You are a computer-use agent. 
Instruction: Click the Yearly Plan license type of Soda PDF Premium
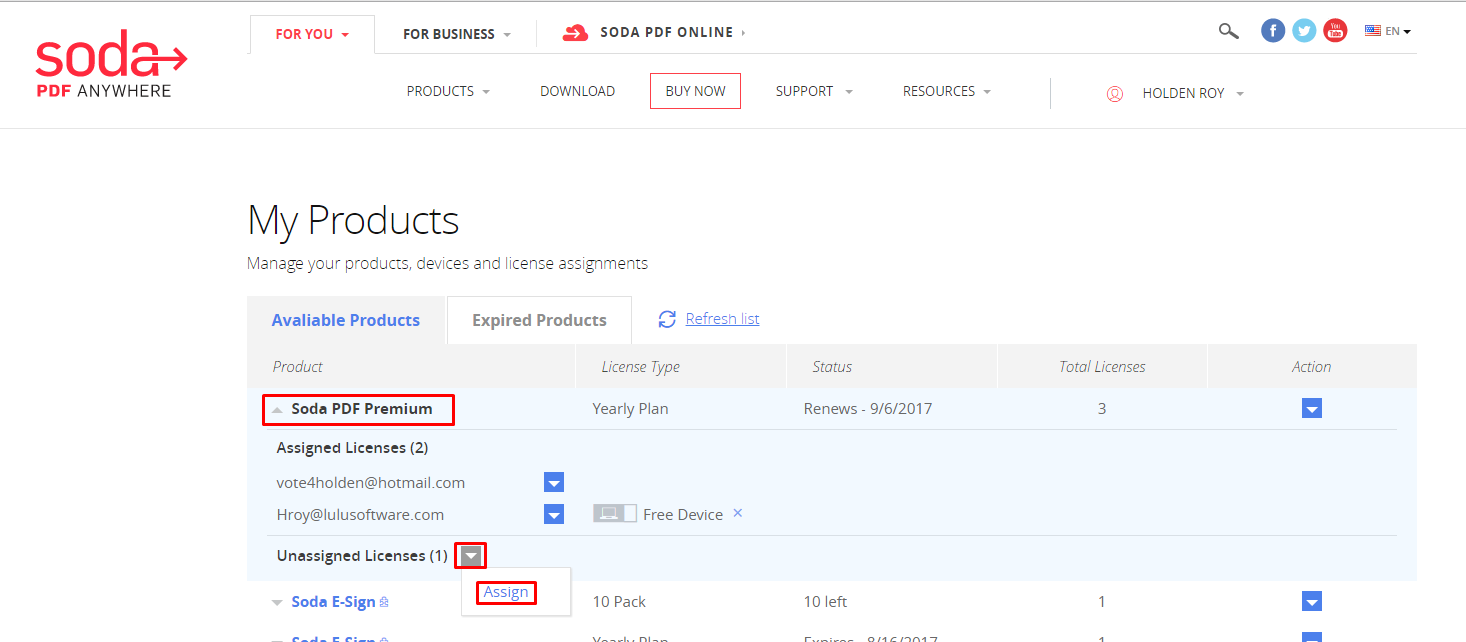[630, 408]
